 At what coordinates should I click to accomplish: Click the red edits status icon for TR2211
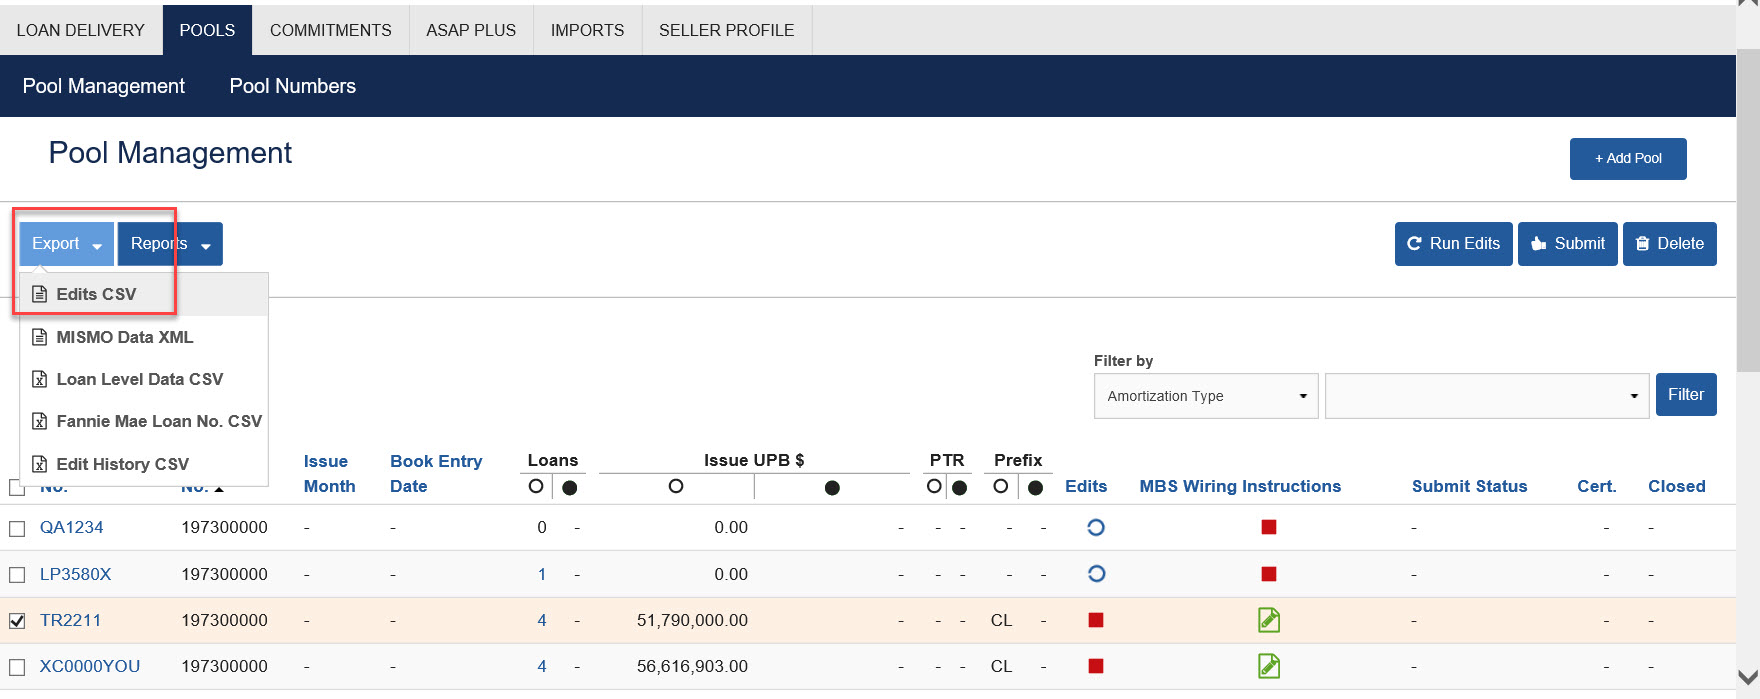tap(1096, 620)
